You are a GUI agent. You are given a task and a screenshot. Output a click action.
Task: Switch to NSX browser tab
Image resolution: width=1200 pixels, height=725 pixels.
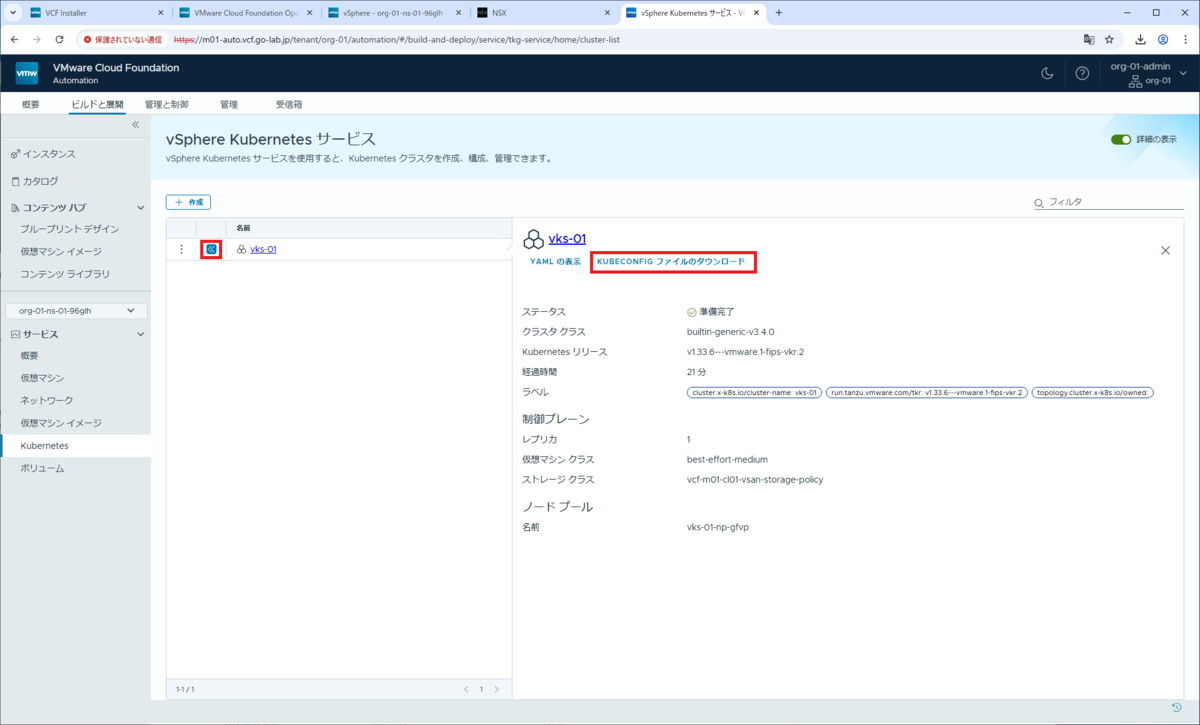tap(541, 13)
